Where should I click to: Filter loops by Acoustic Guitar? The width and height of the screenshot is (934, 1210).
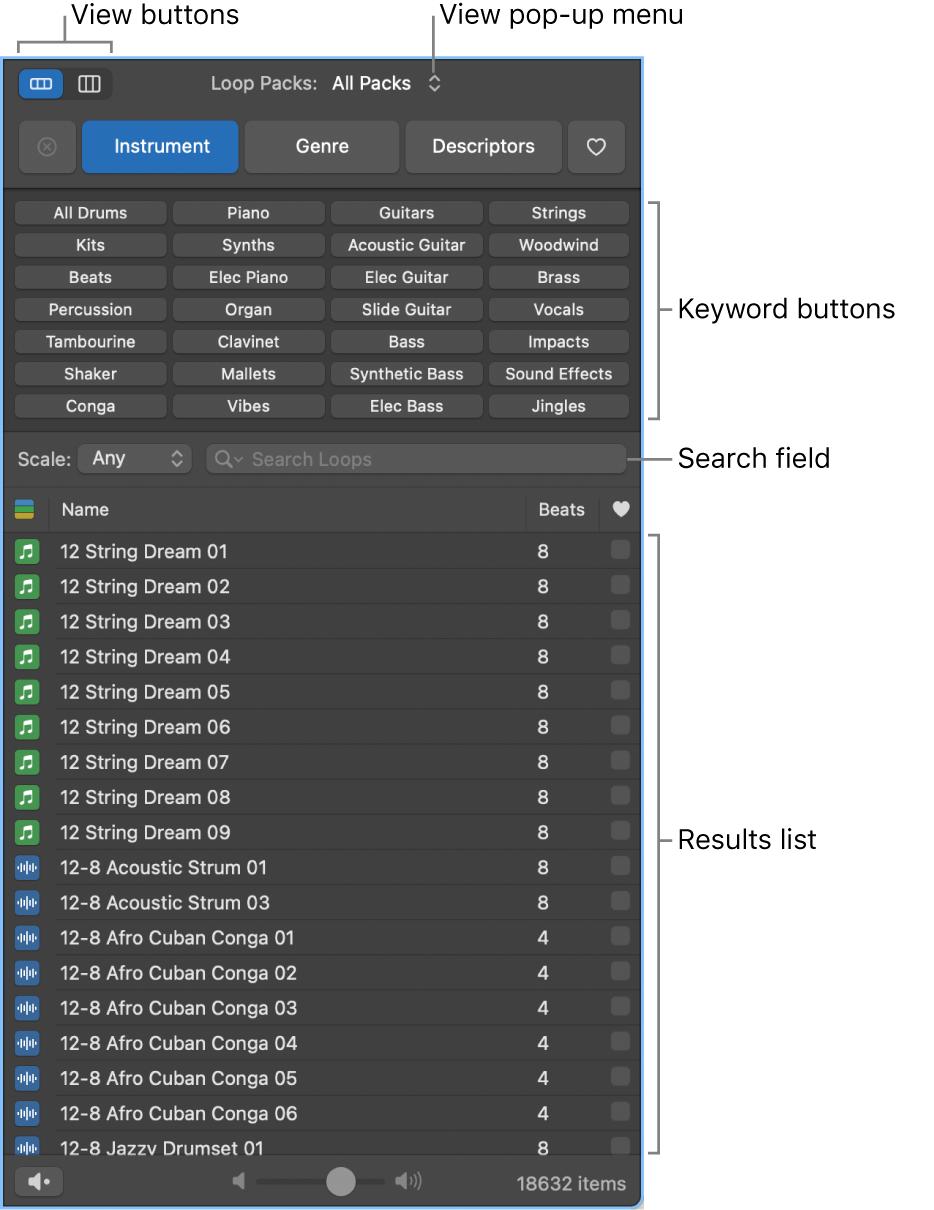[406, 245]
